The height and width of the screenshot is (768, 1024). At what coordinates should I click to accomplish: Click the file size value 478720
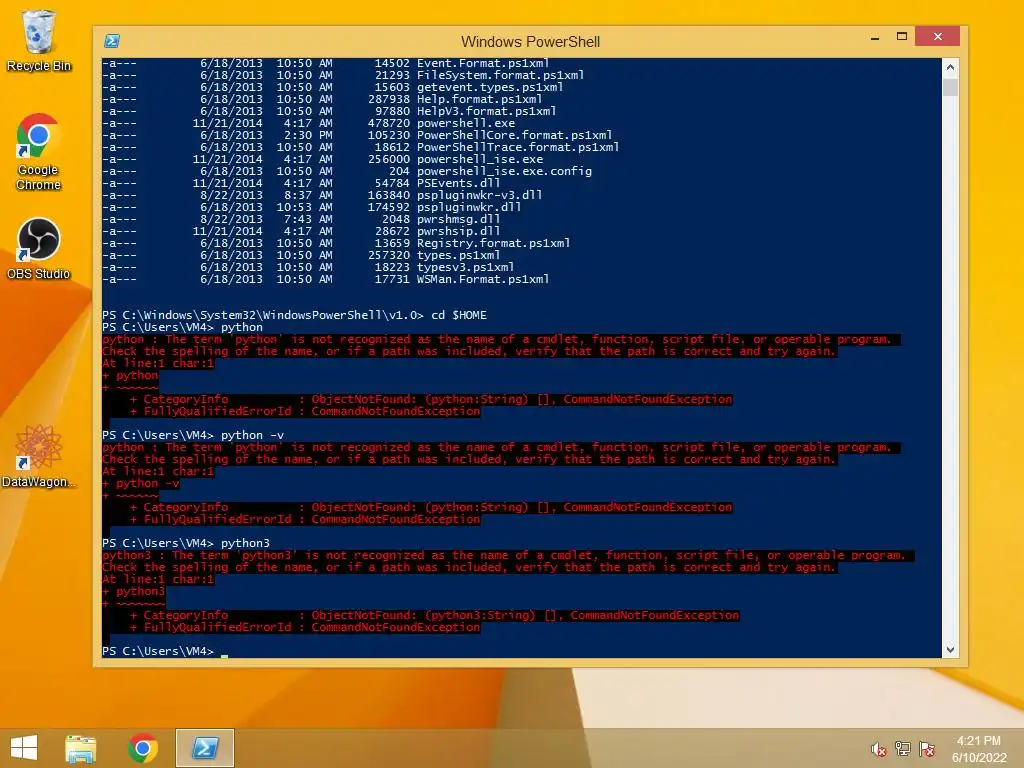[389, 123]
